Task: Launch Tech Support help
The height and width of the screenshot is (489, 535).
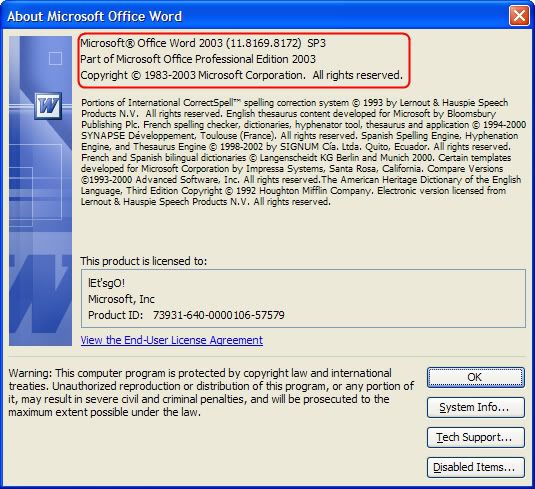Action: [476, 437]
